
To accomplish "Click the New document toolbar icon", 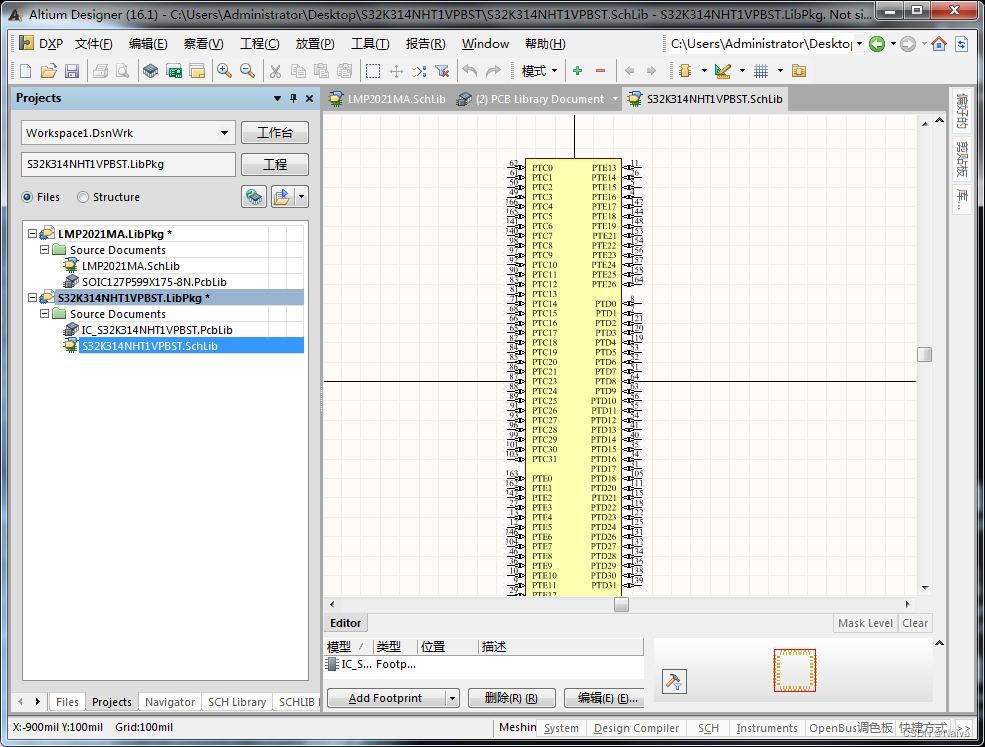I will click(x=26, y=71).
